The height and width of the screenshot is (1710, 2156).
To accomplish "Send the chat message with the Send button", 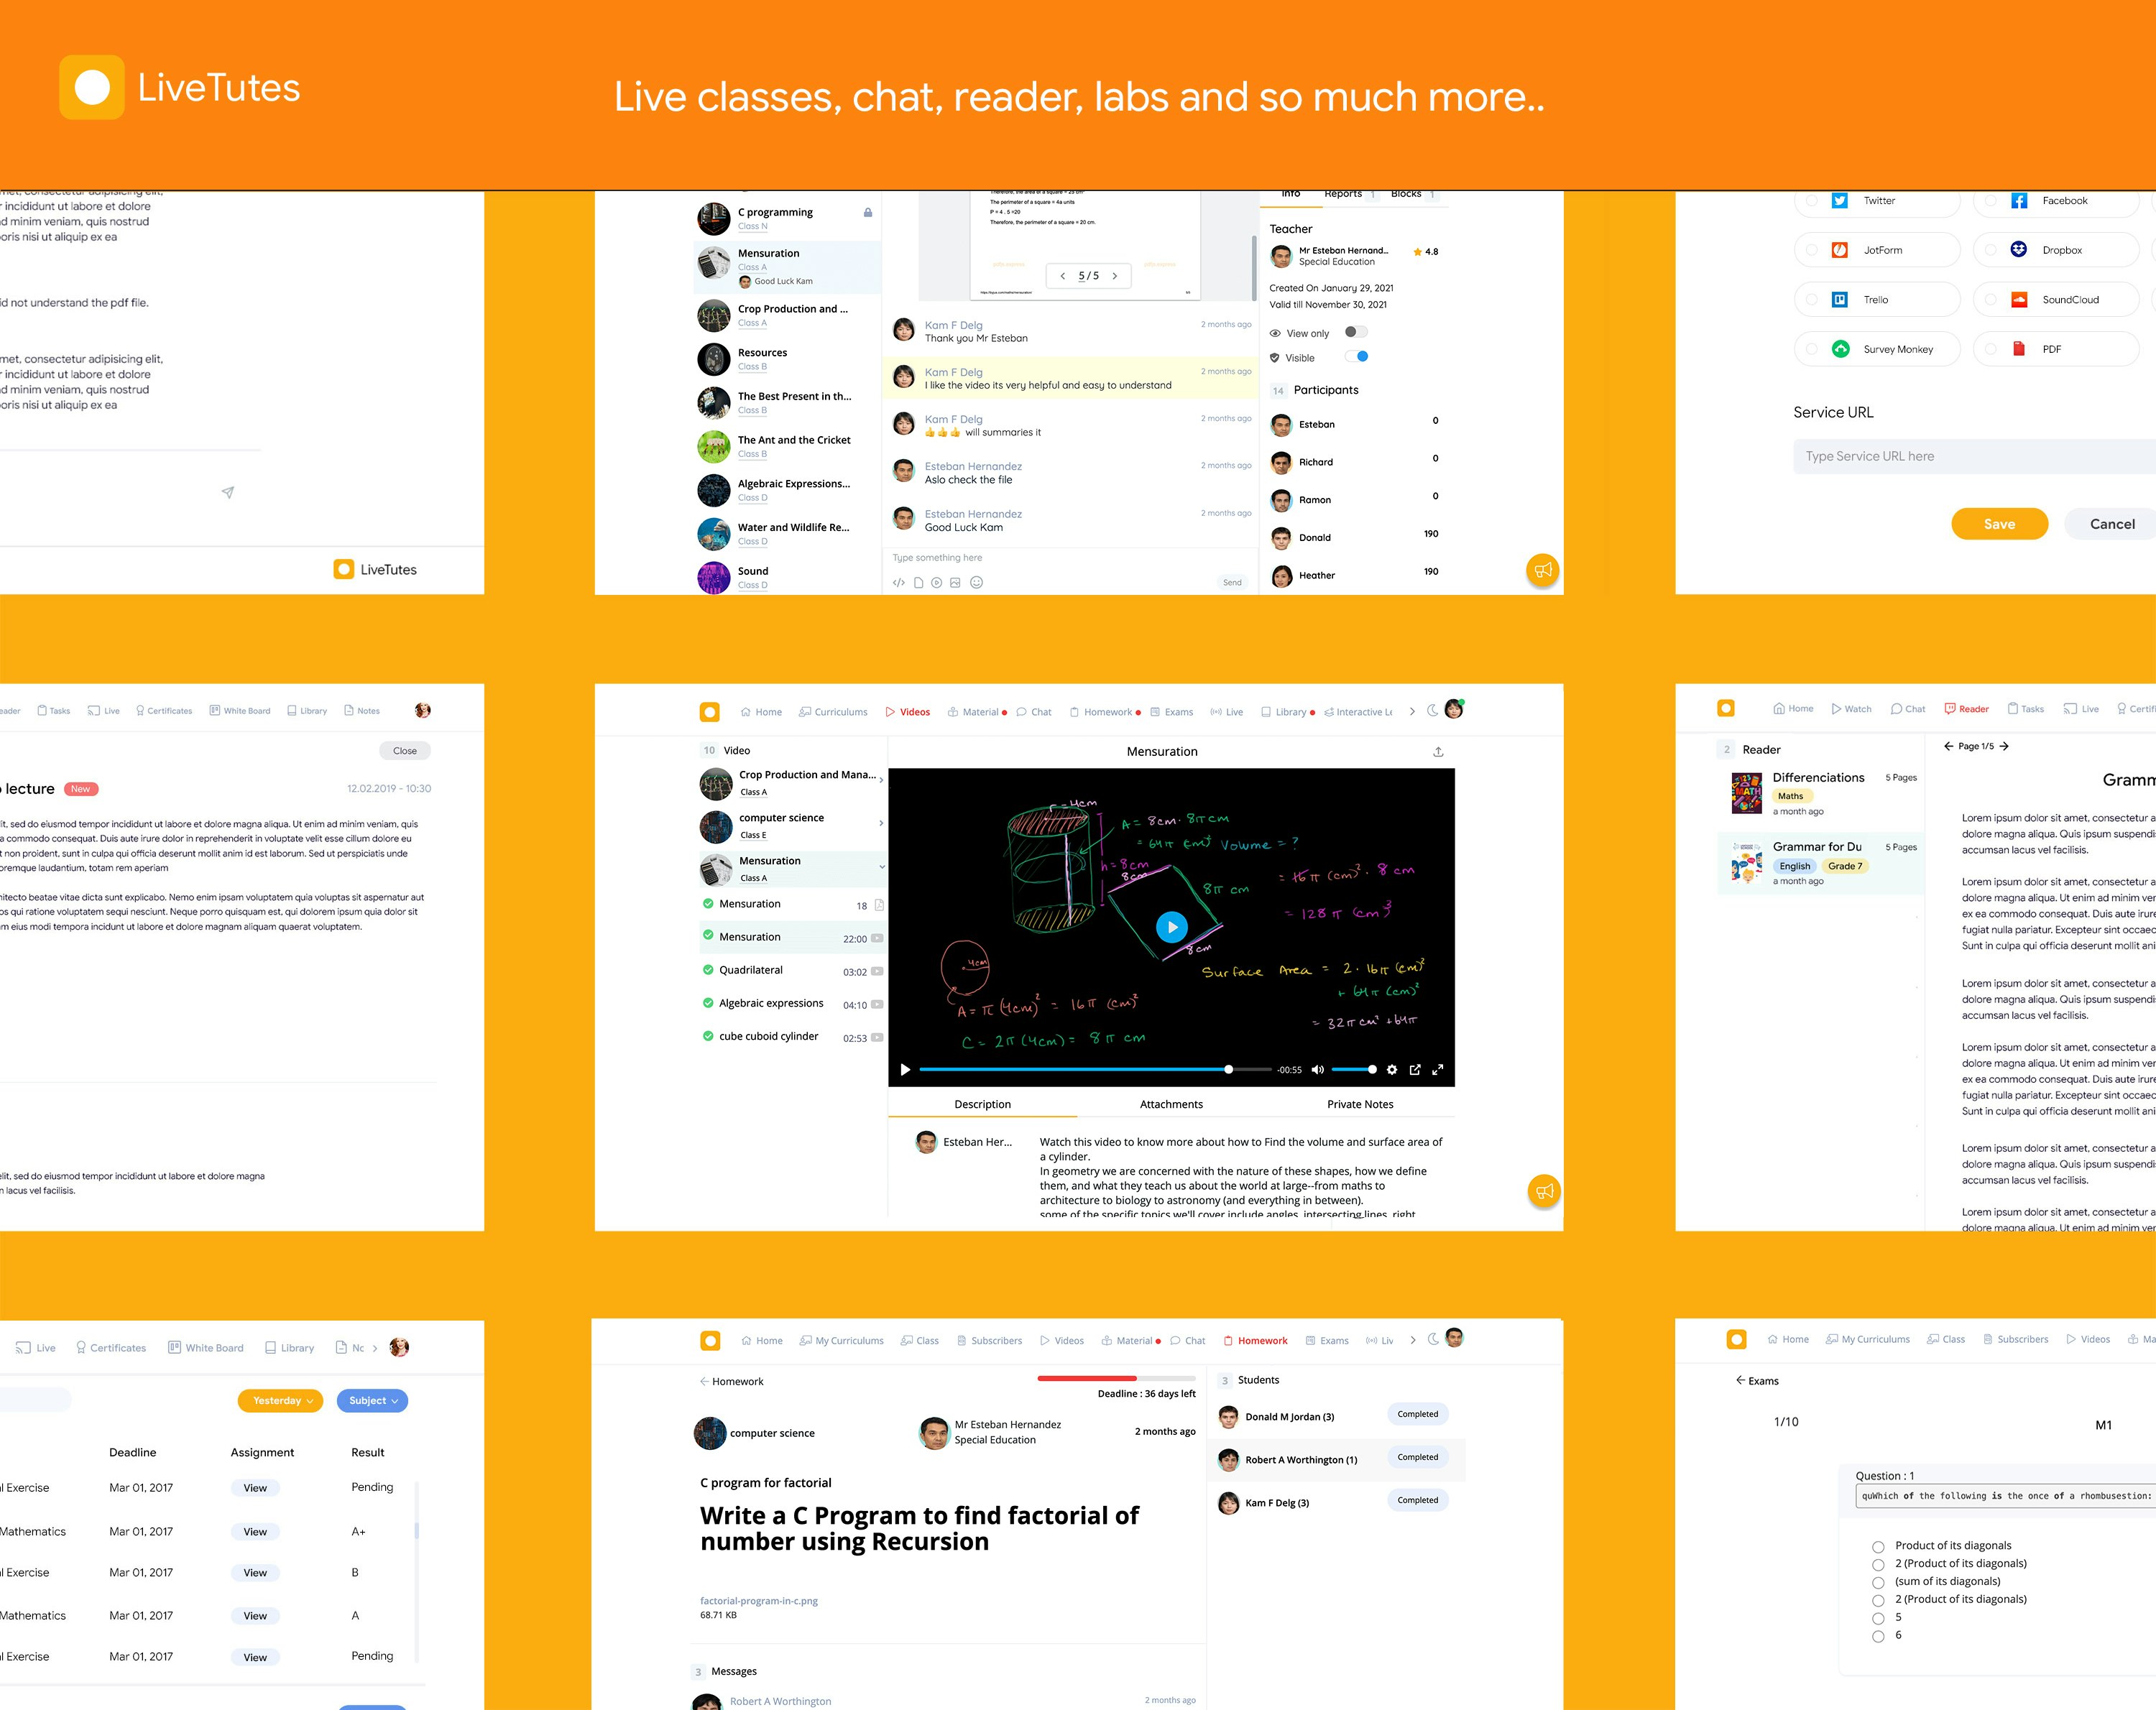I will click(x=1232, y=582).
